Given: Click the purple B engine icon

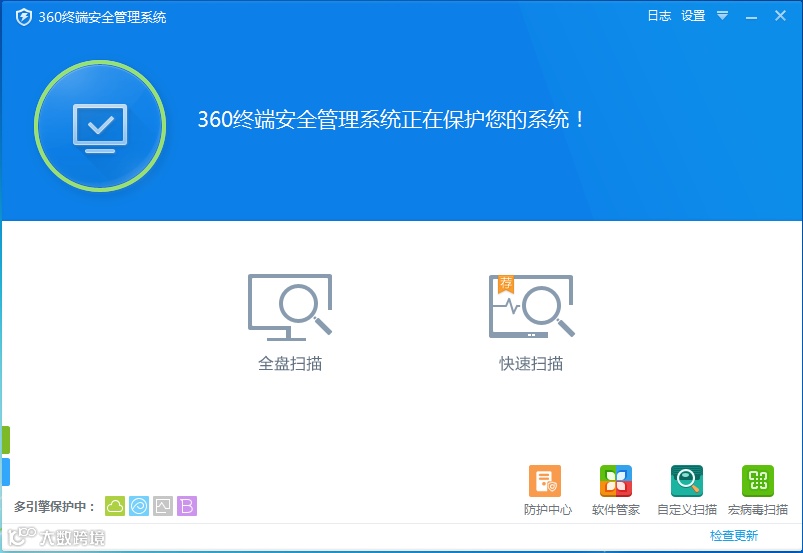Looking at the screenshot, I should 187,506.
